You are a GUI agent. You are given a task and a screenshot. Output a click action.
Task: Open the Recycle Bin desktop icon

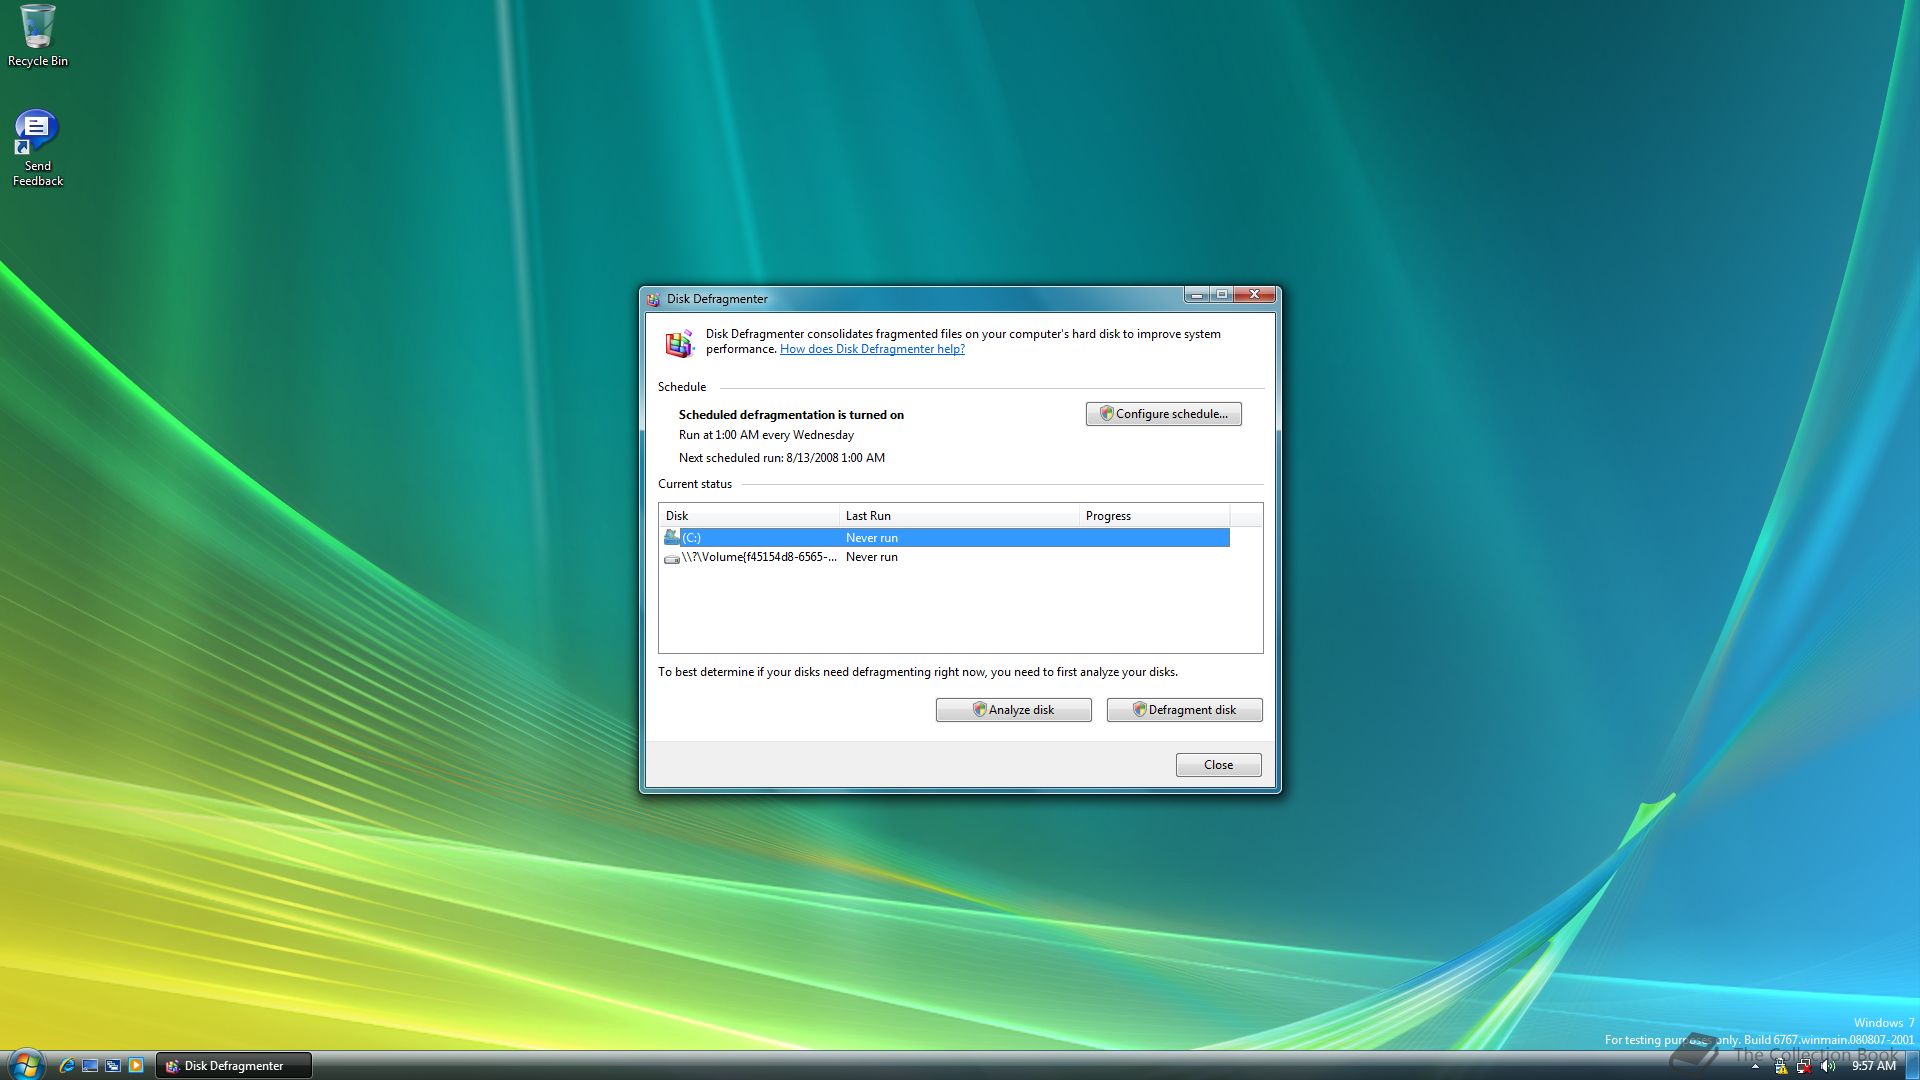click(38, 36)
